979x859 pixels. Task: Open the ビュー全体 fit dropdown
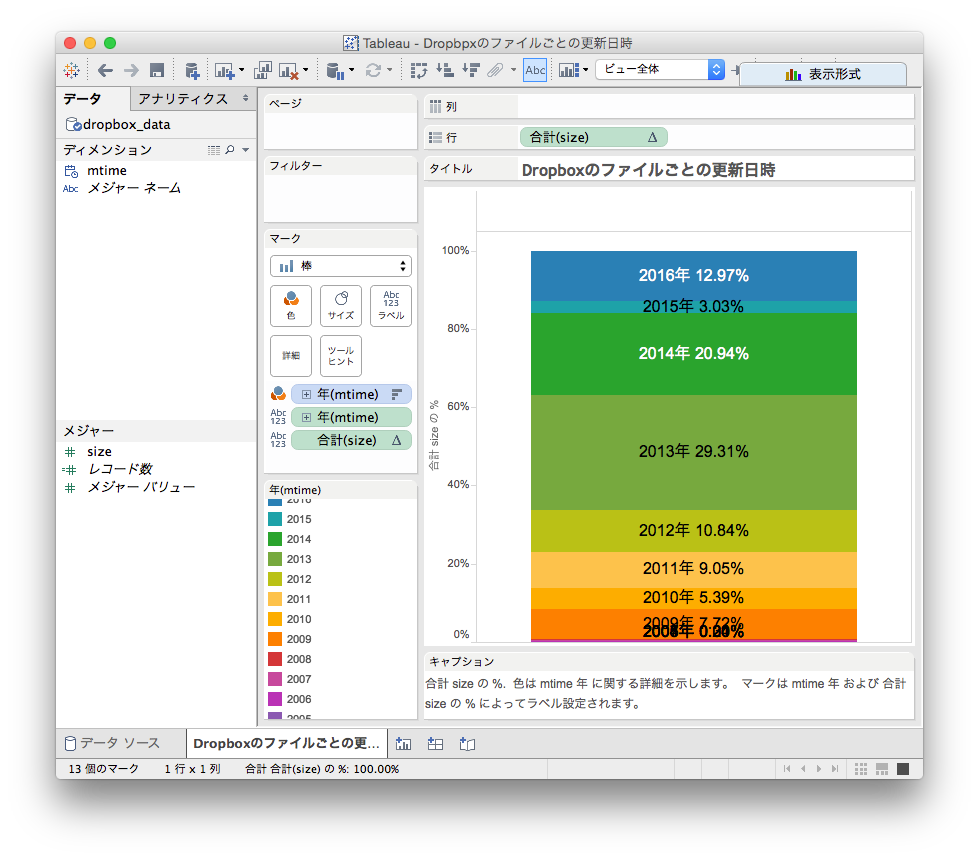659,69
